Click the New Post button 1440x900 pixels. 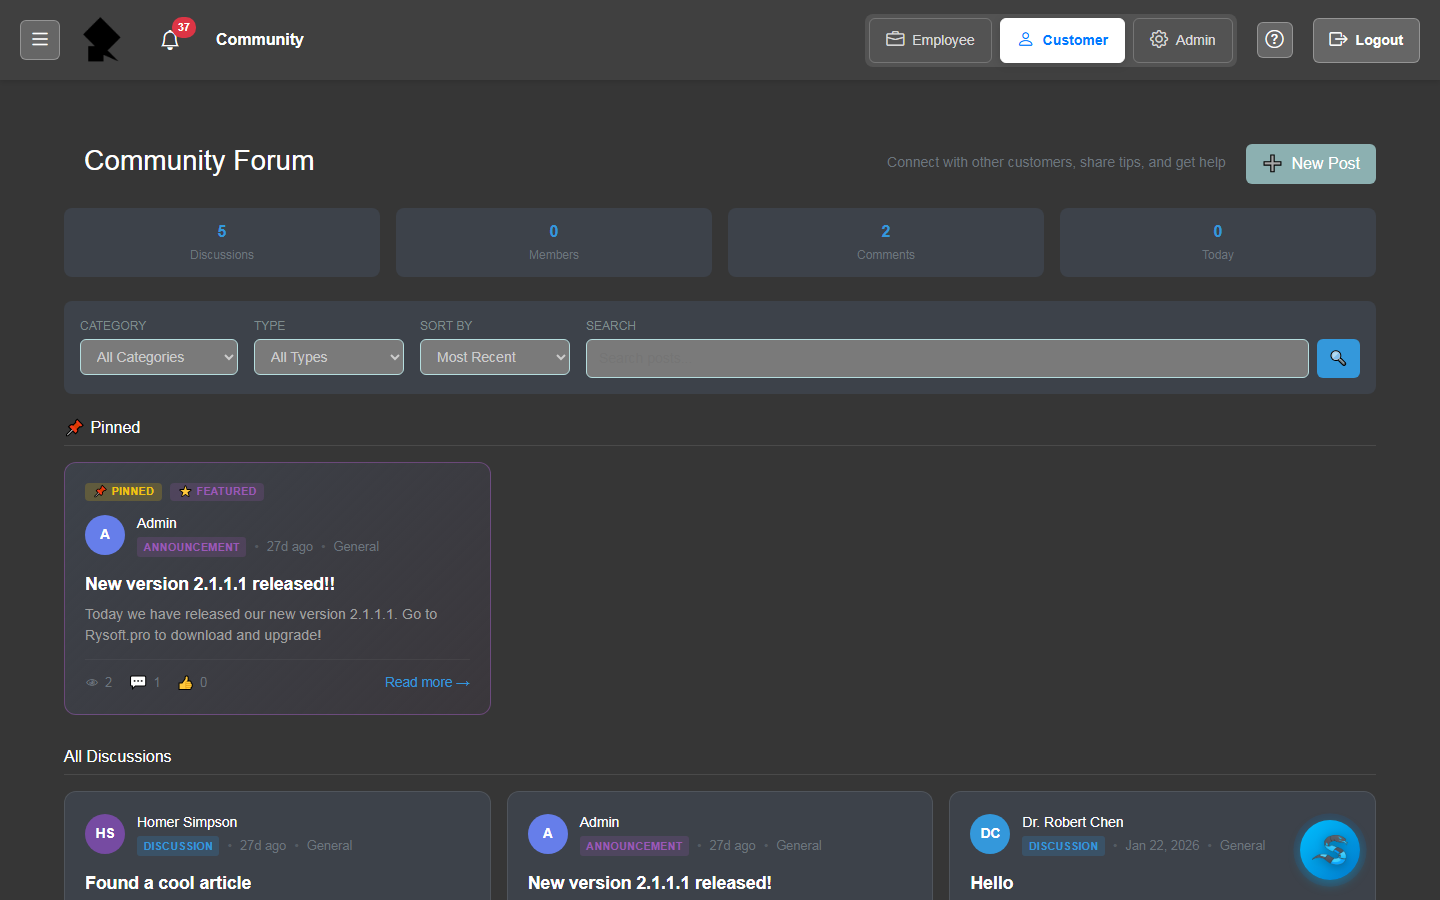pos(1310,163)
